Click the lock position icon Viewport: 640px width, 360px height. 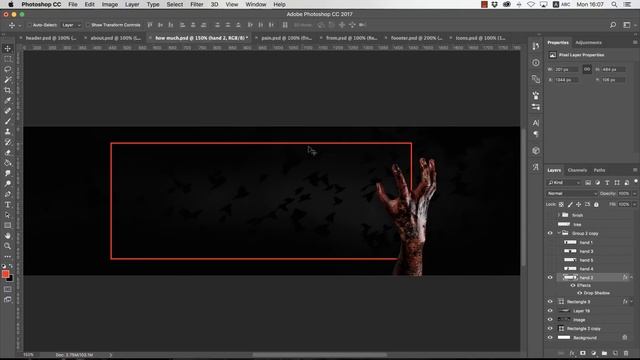578,204
